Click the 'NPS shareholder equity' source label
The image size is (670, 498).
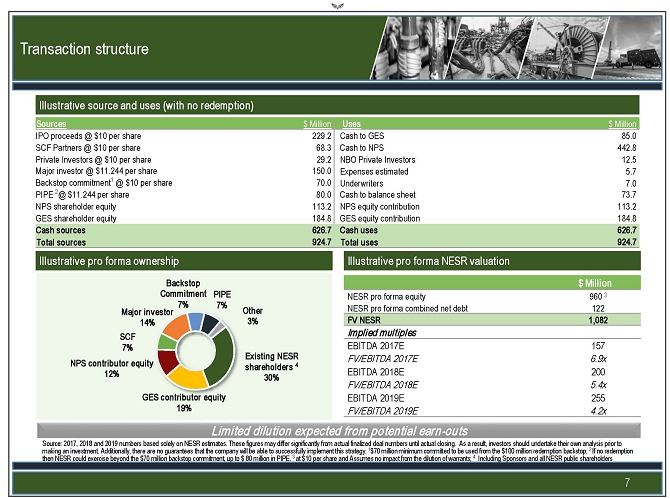click(x=76, y=207)
